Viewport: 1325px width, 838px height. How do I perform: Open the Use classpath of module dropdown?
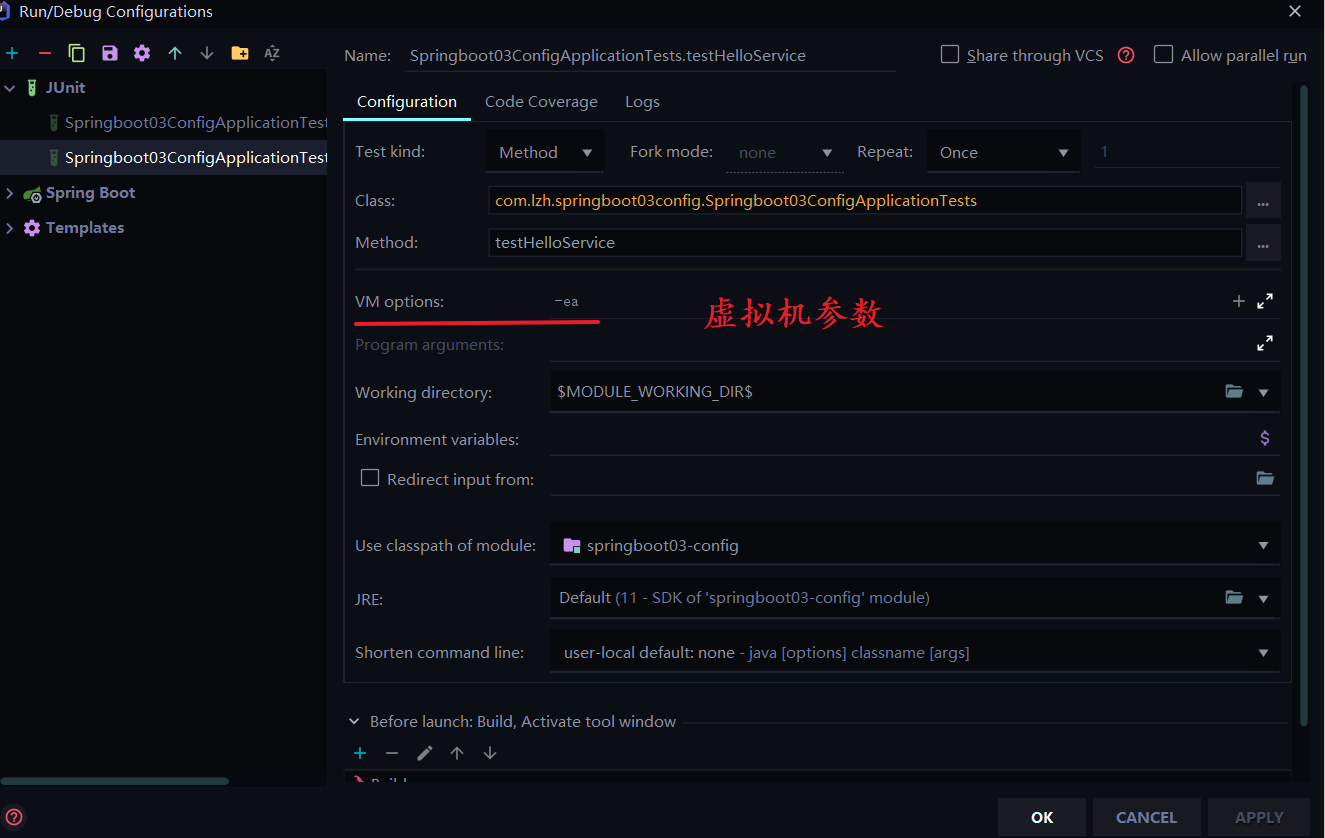[x=915, y=545]
